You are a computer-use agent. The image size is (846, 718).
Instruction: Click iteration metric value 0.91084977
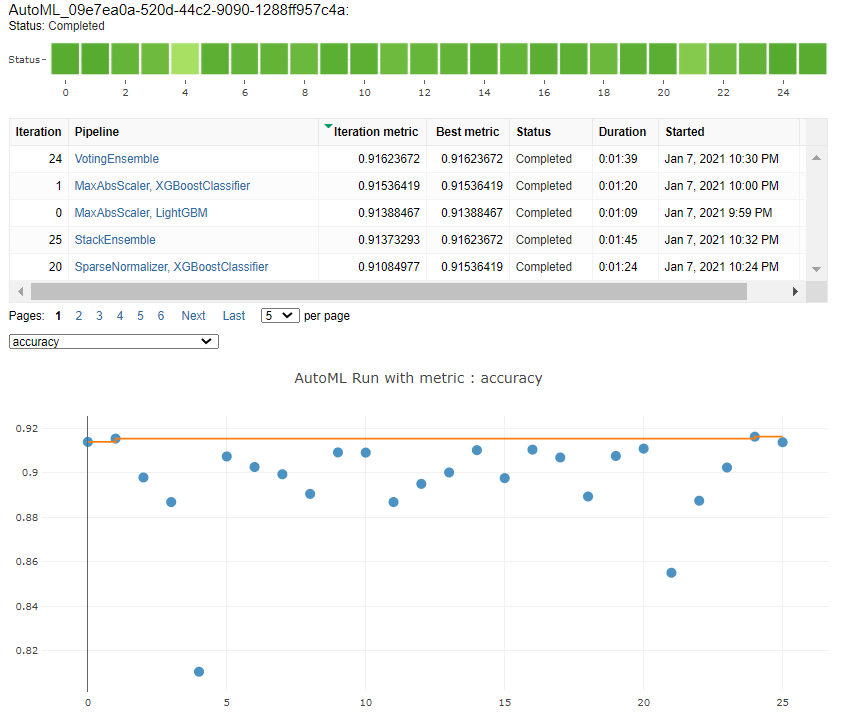[388, 267]
